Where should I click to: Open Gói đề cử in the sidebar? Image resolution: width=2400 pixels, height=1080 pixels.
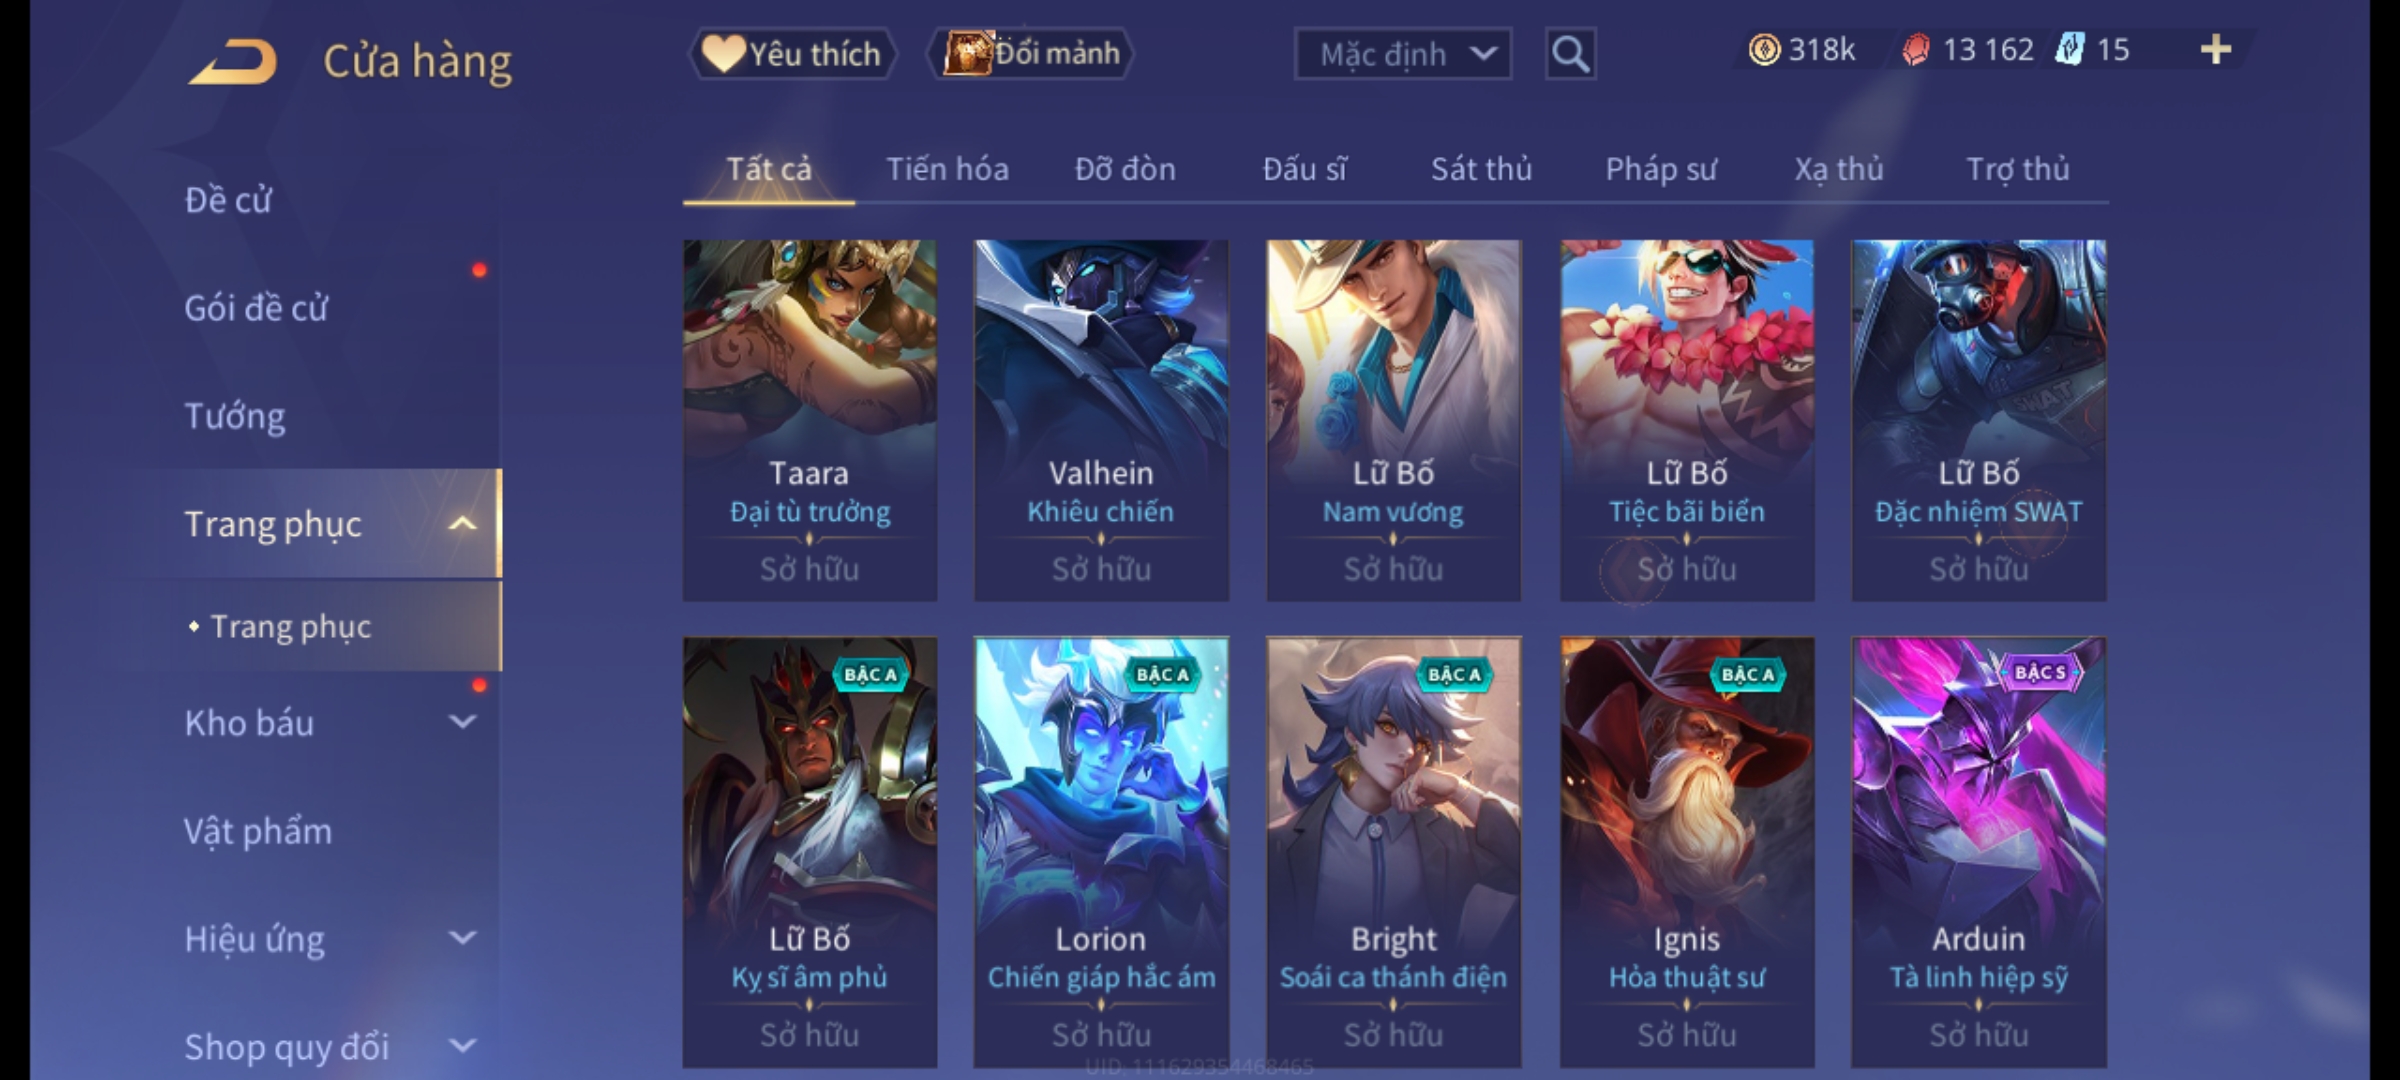(256, 308)
